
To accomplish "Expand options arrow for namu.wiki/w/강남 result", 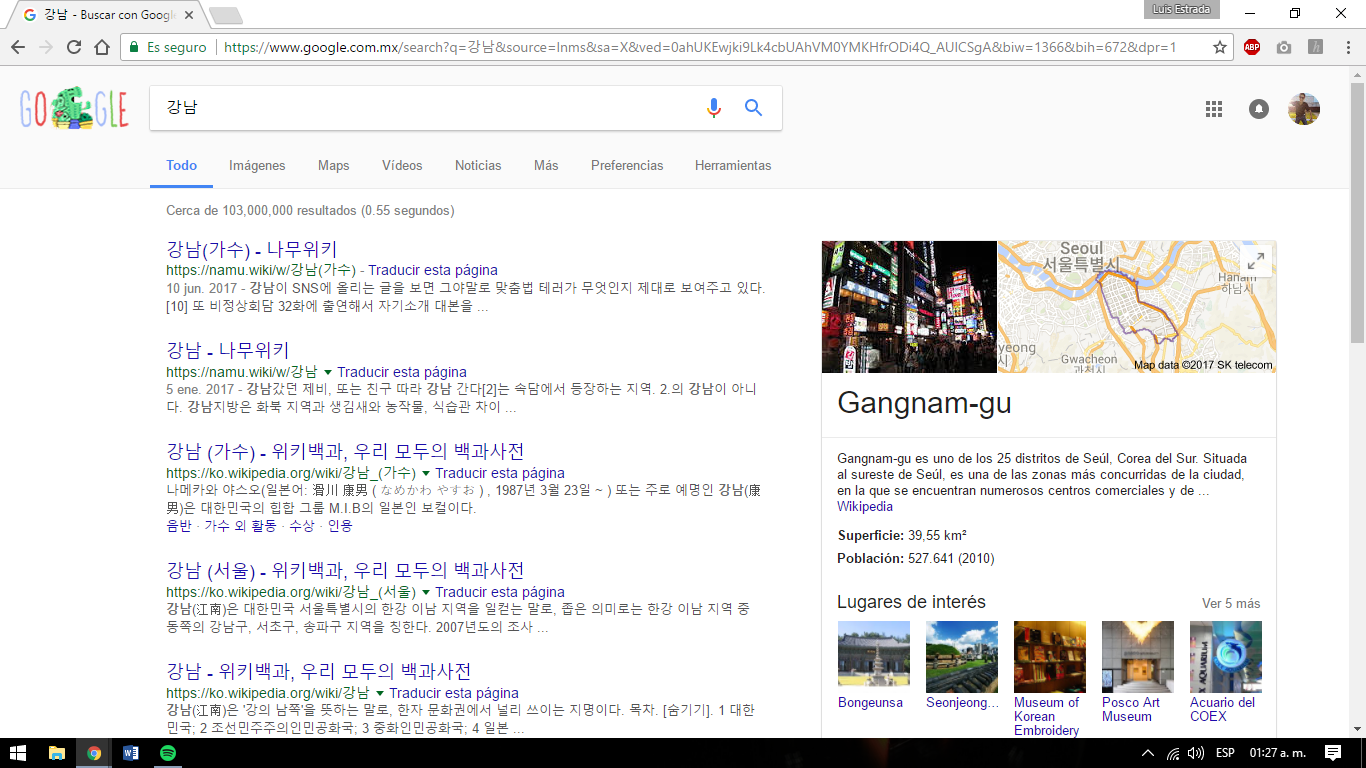I will click(327, 372).
